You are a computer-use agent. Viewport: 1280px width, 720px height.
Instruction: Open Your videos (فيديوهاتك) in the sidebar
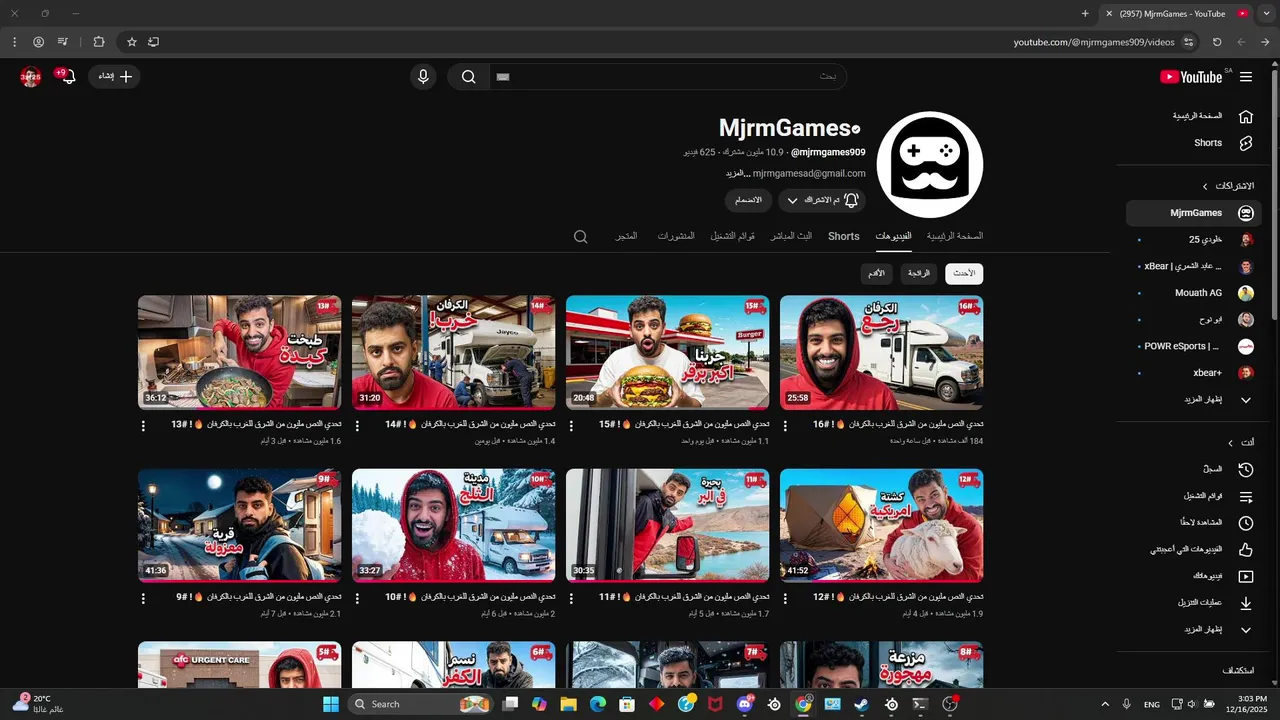[1194, 576]
